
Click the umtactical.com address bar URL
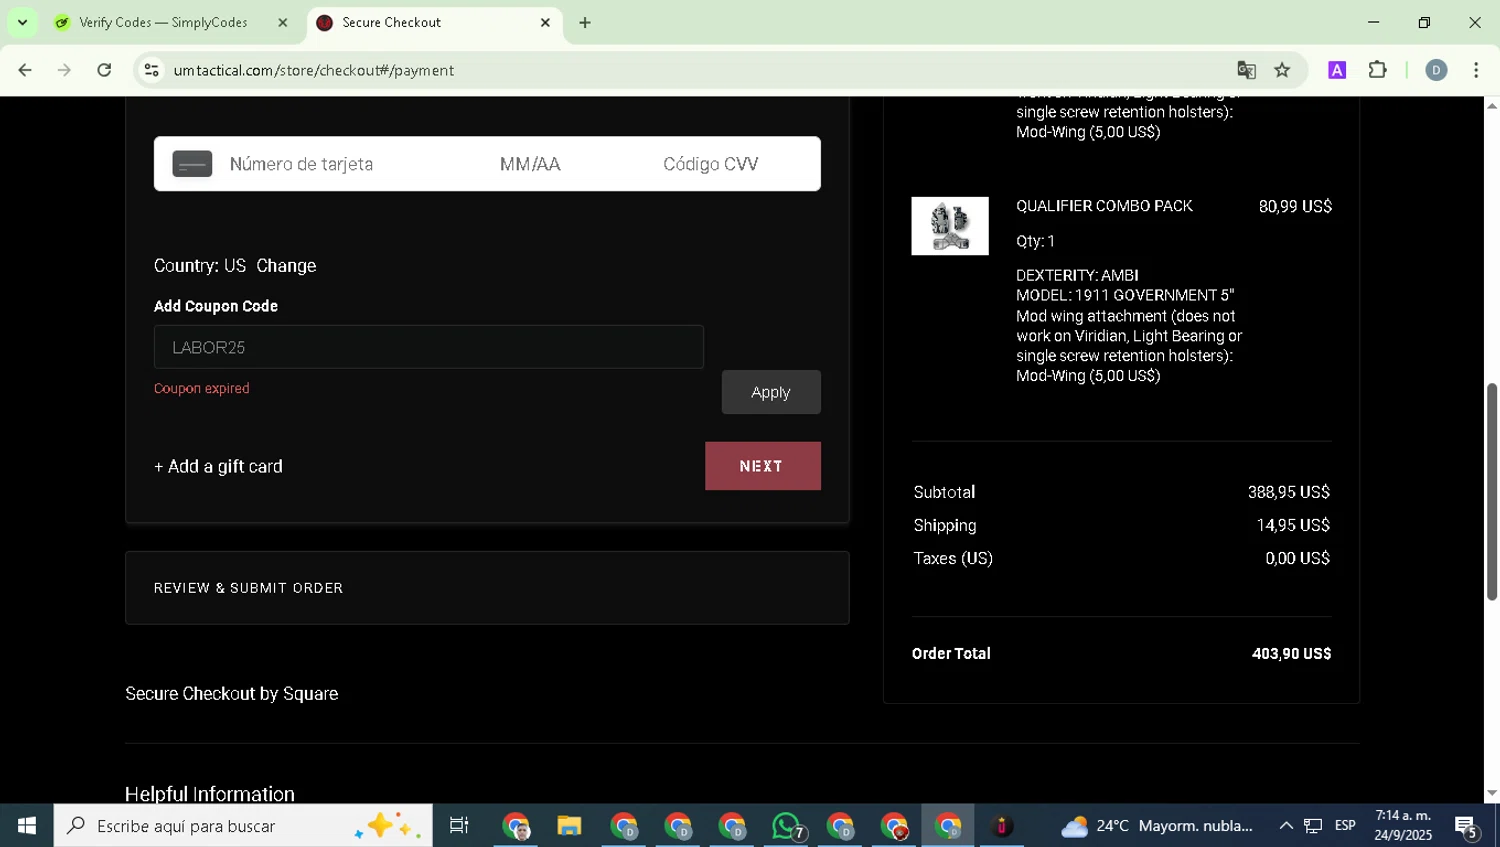pyautogui.click(x=314, y=70)
